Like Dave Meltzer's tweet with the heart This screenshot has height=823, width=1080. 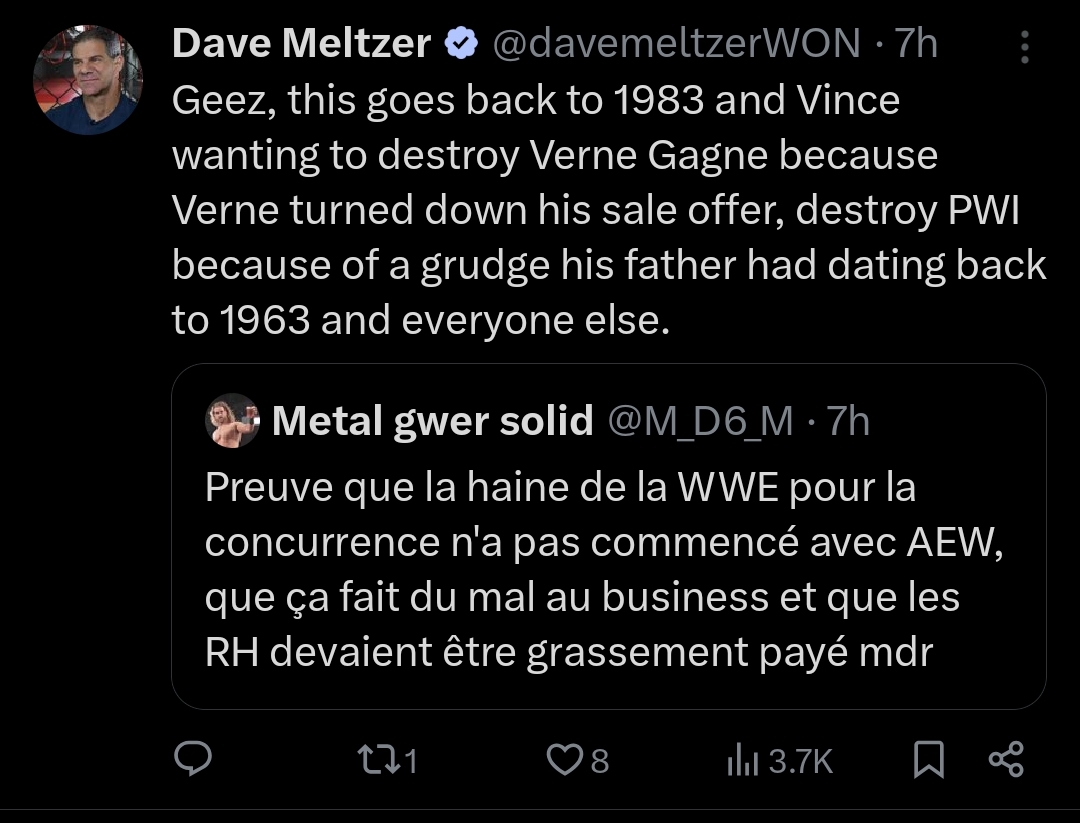(563, 761)
